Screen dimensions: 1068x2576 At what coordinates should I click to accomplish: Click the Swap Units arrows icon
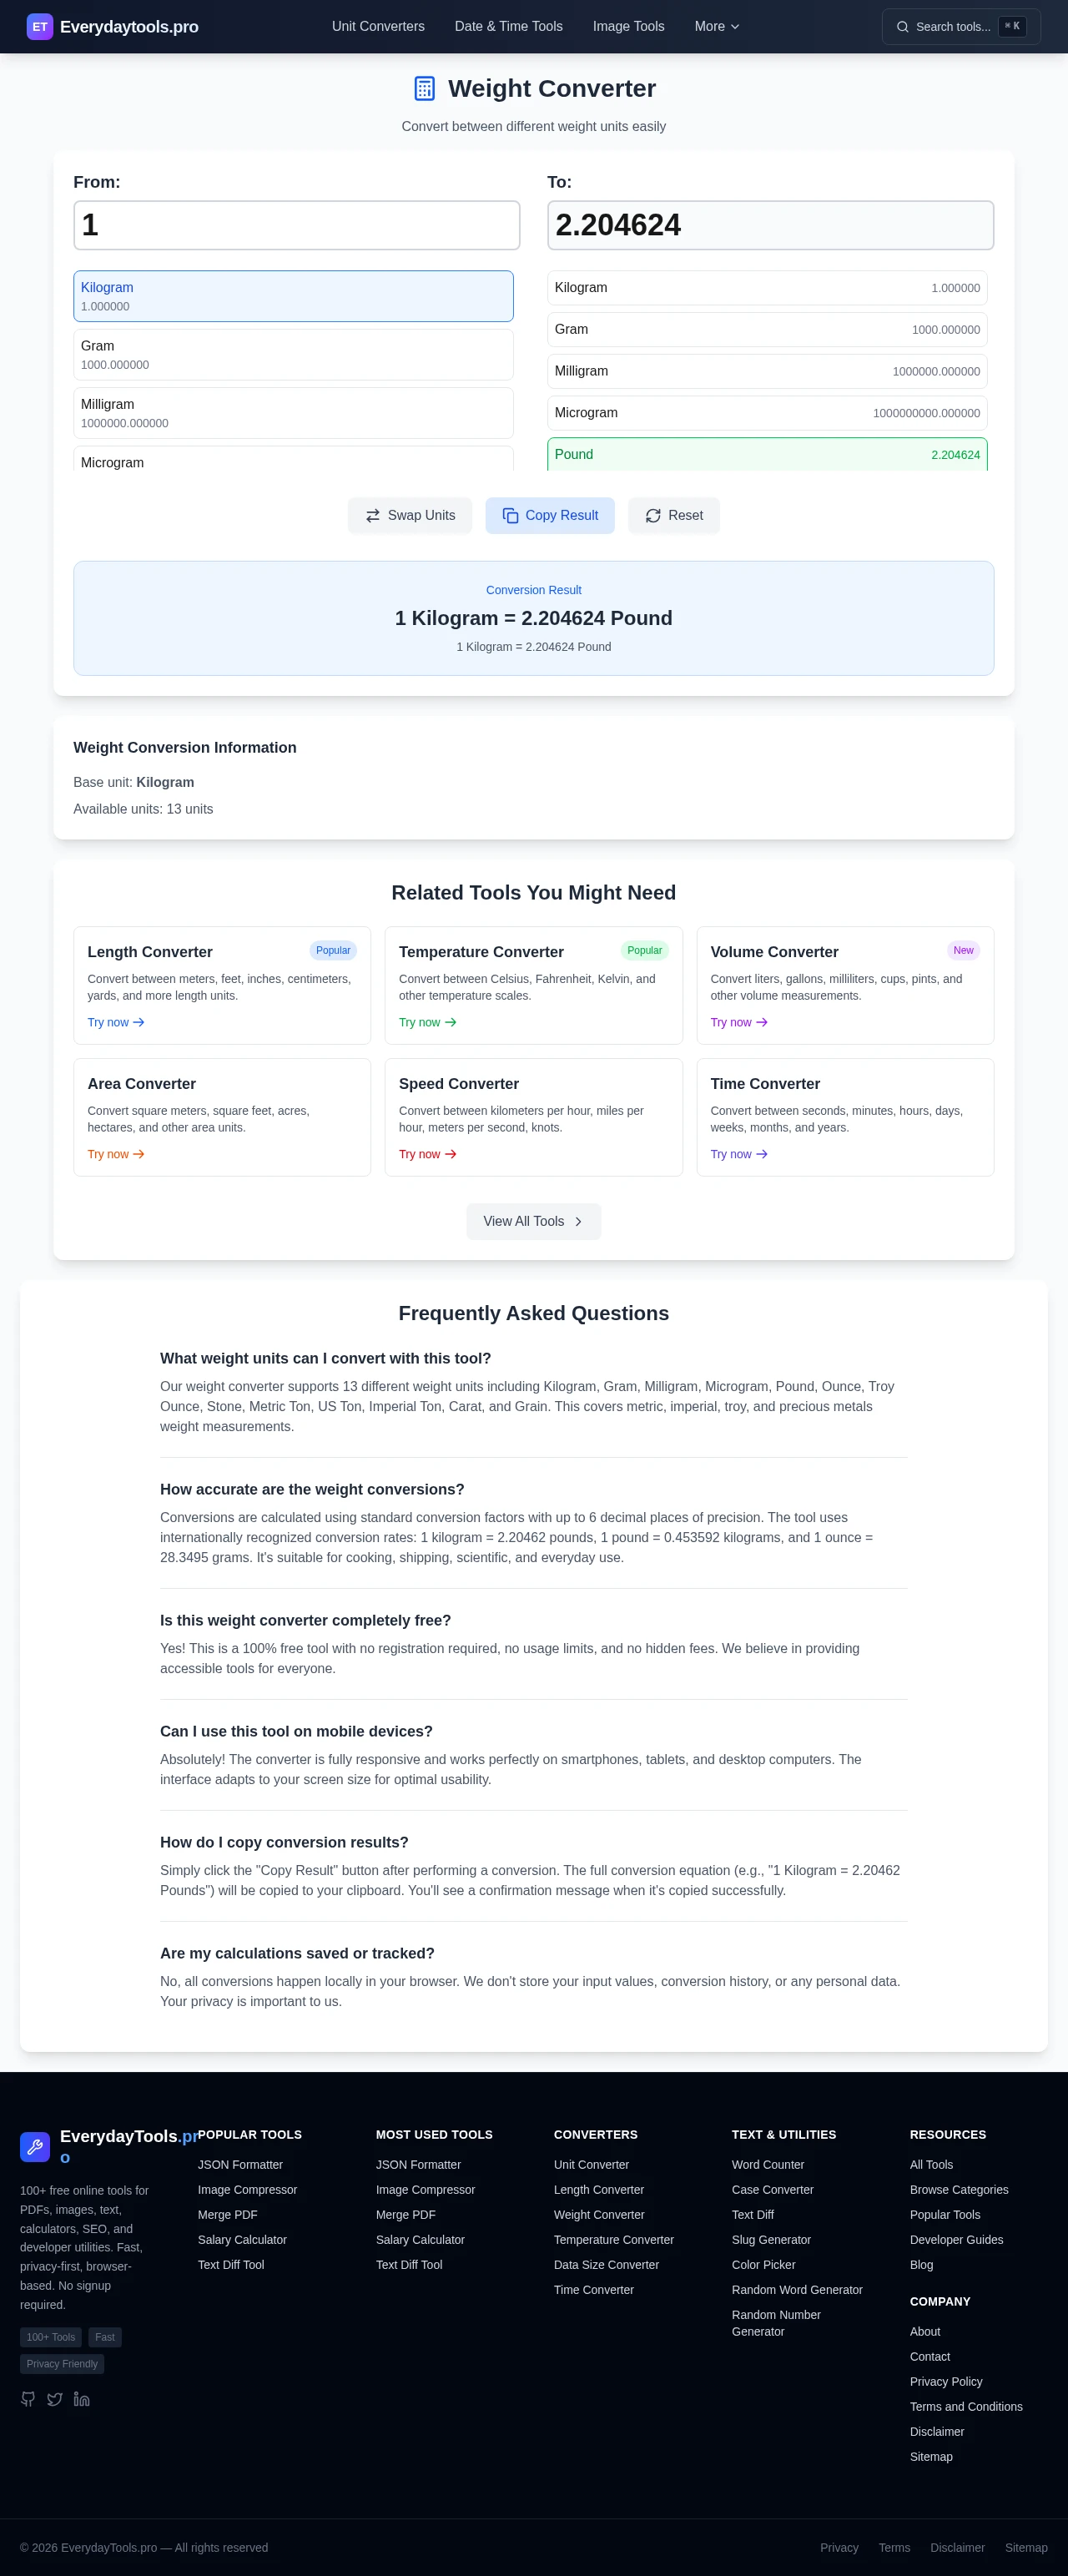pos(373,516)
